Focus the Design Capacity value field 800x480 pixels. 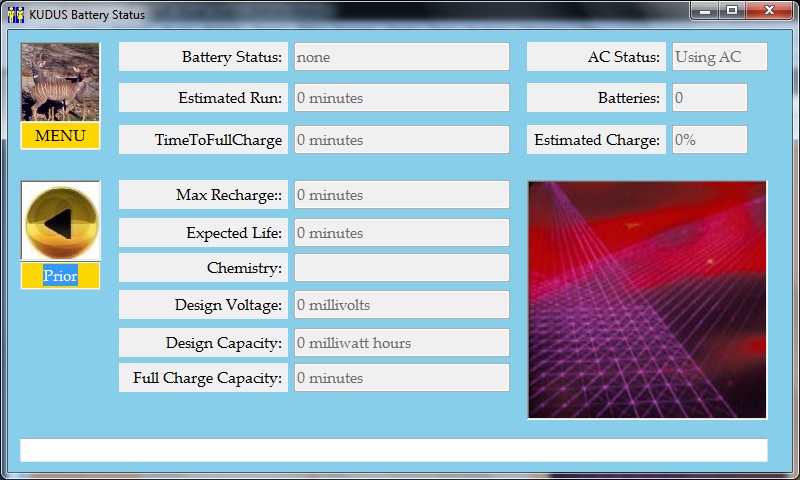[x=401, y=343]
